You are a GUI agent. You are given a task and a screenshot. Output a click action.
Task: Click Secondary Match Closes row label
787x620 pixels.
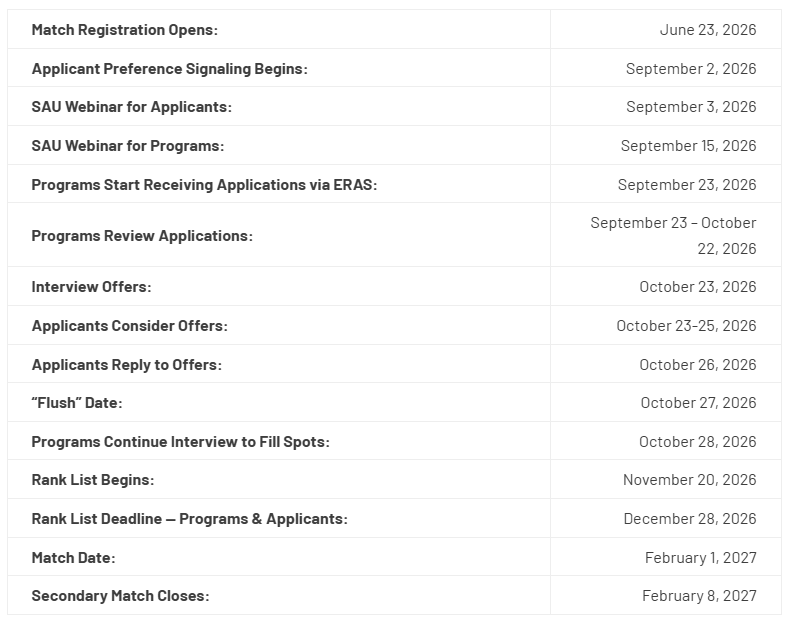click(x=120, y=596)
